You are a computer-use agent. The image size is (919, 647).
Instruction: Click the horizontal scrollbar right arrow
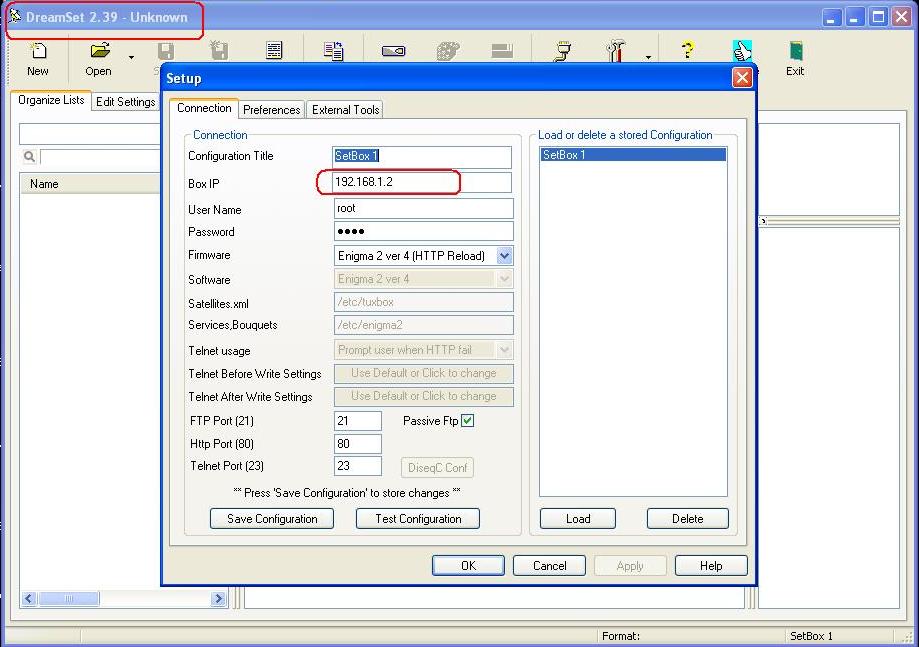coord(219,598)
